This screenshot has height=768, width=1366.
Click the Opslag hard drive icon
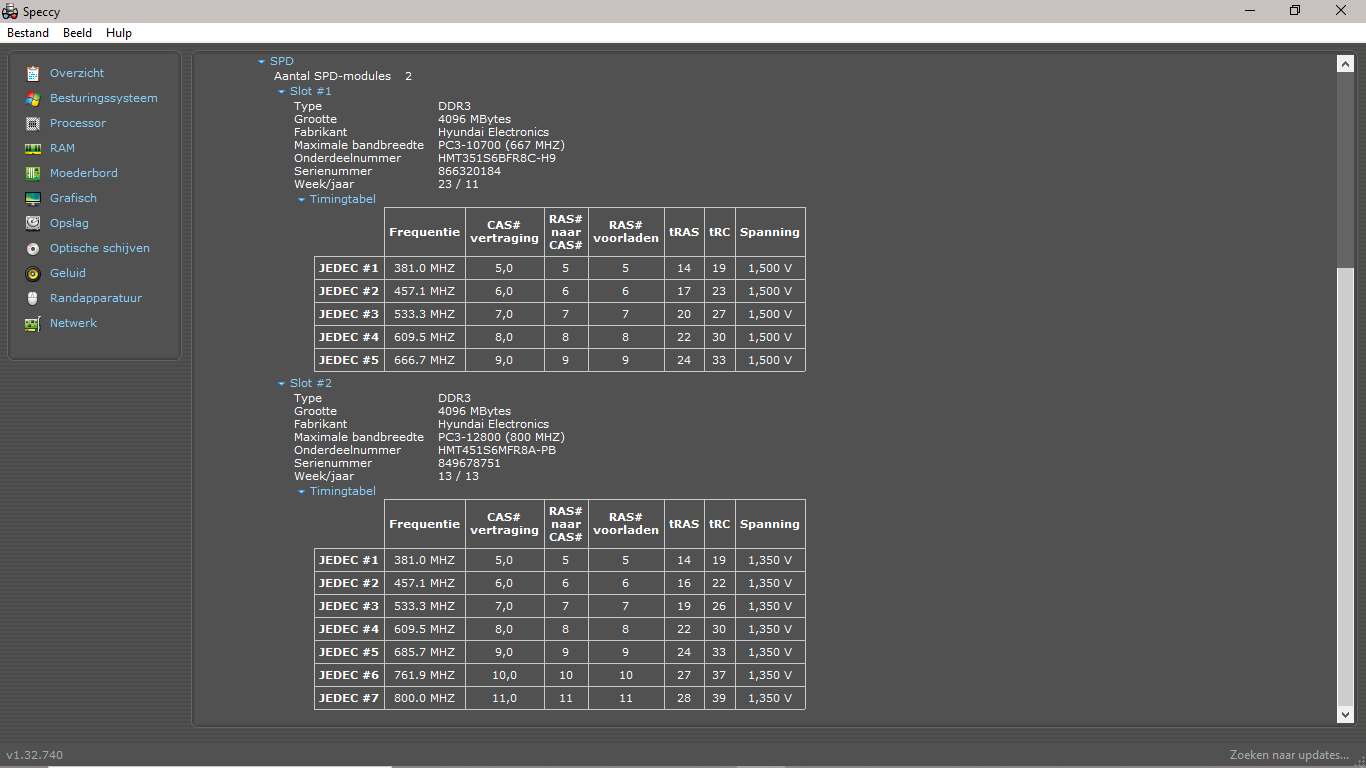33,223
